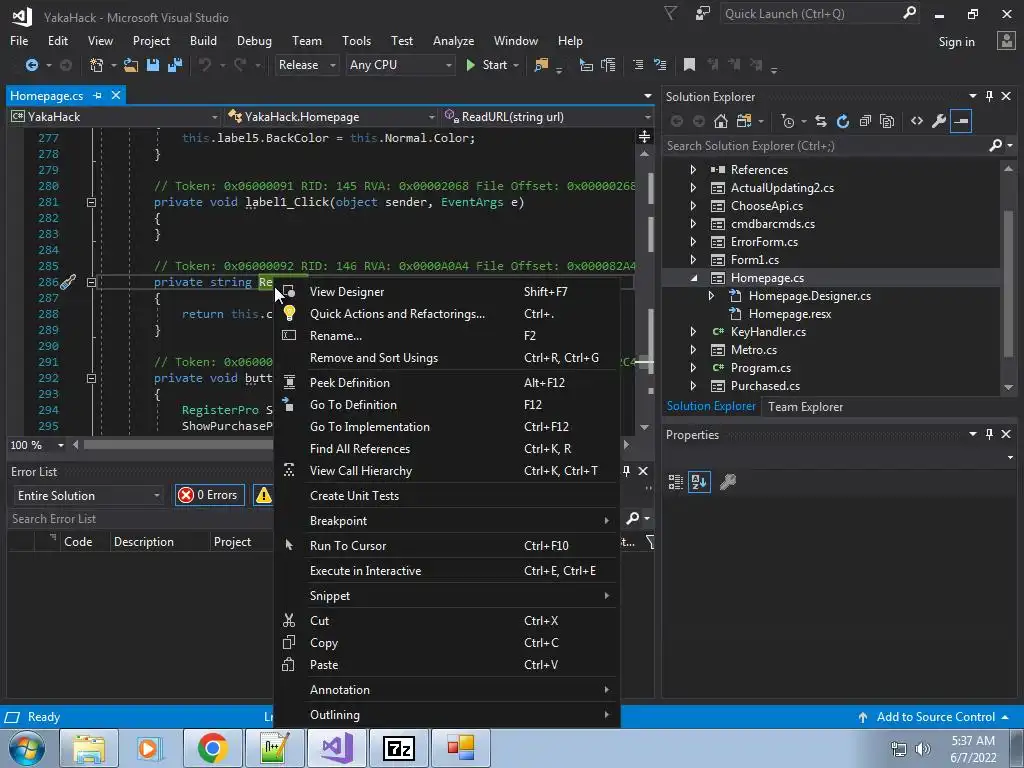Image resolution: width=1024 pixels, height=768 pixels.
Task: Click the Open File folder icon
Action: click(131, 65)
